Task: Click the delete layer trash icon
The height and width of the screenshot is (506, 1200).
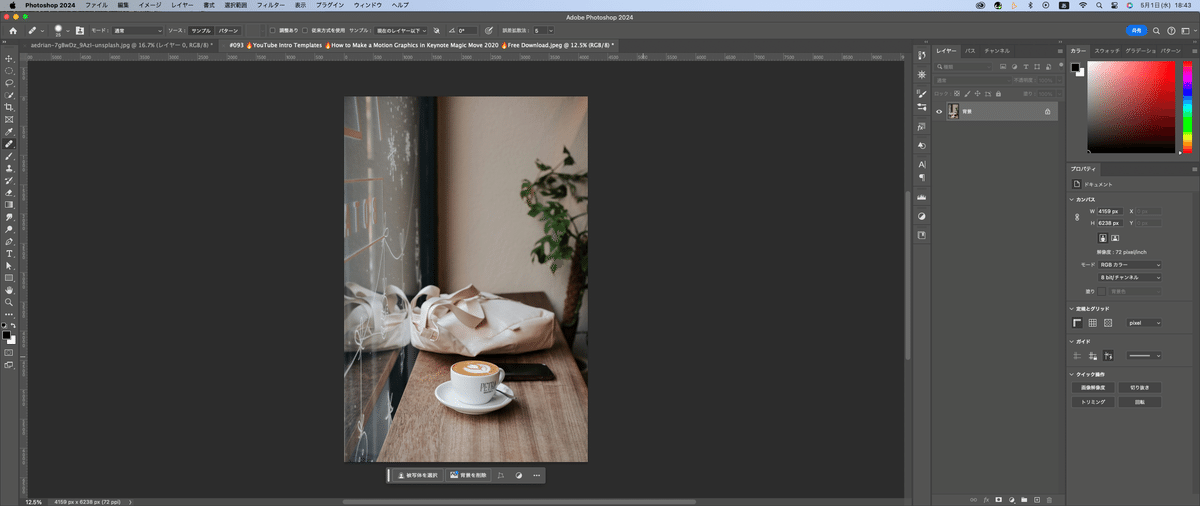Action: [1050, 499]
